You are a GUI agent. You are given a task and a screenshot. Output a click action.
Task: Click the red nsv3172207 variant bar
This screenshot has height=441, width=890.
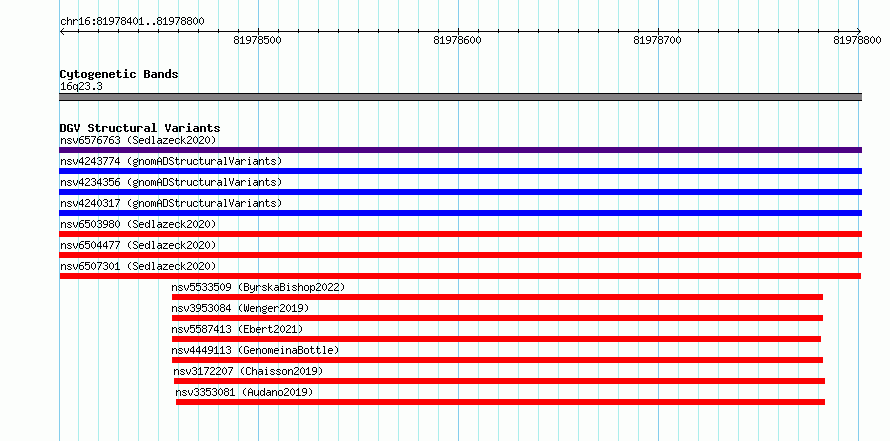pyautogui.click(x=499, y=381)
